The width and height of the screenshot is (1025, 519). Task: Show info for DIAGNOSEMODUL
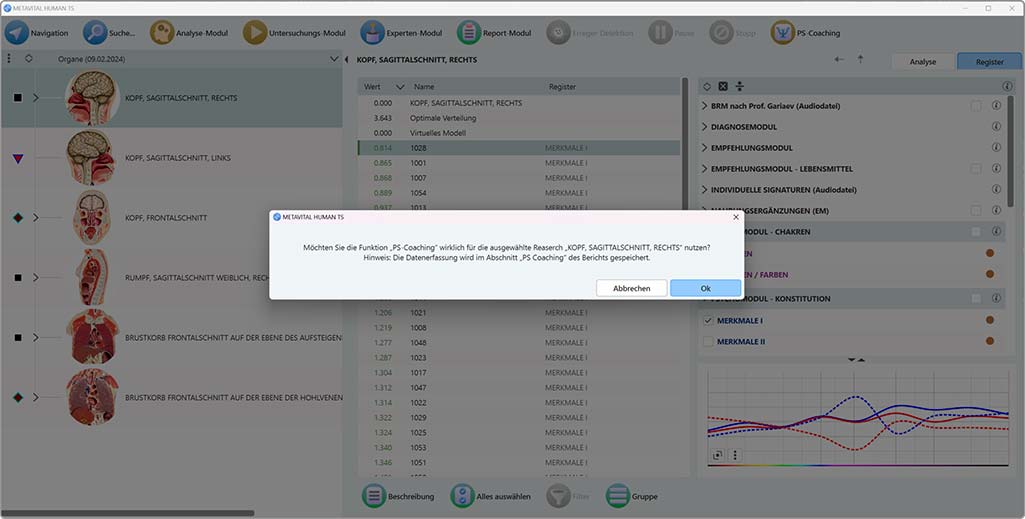[x=996, y=126]
